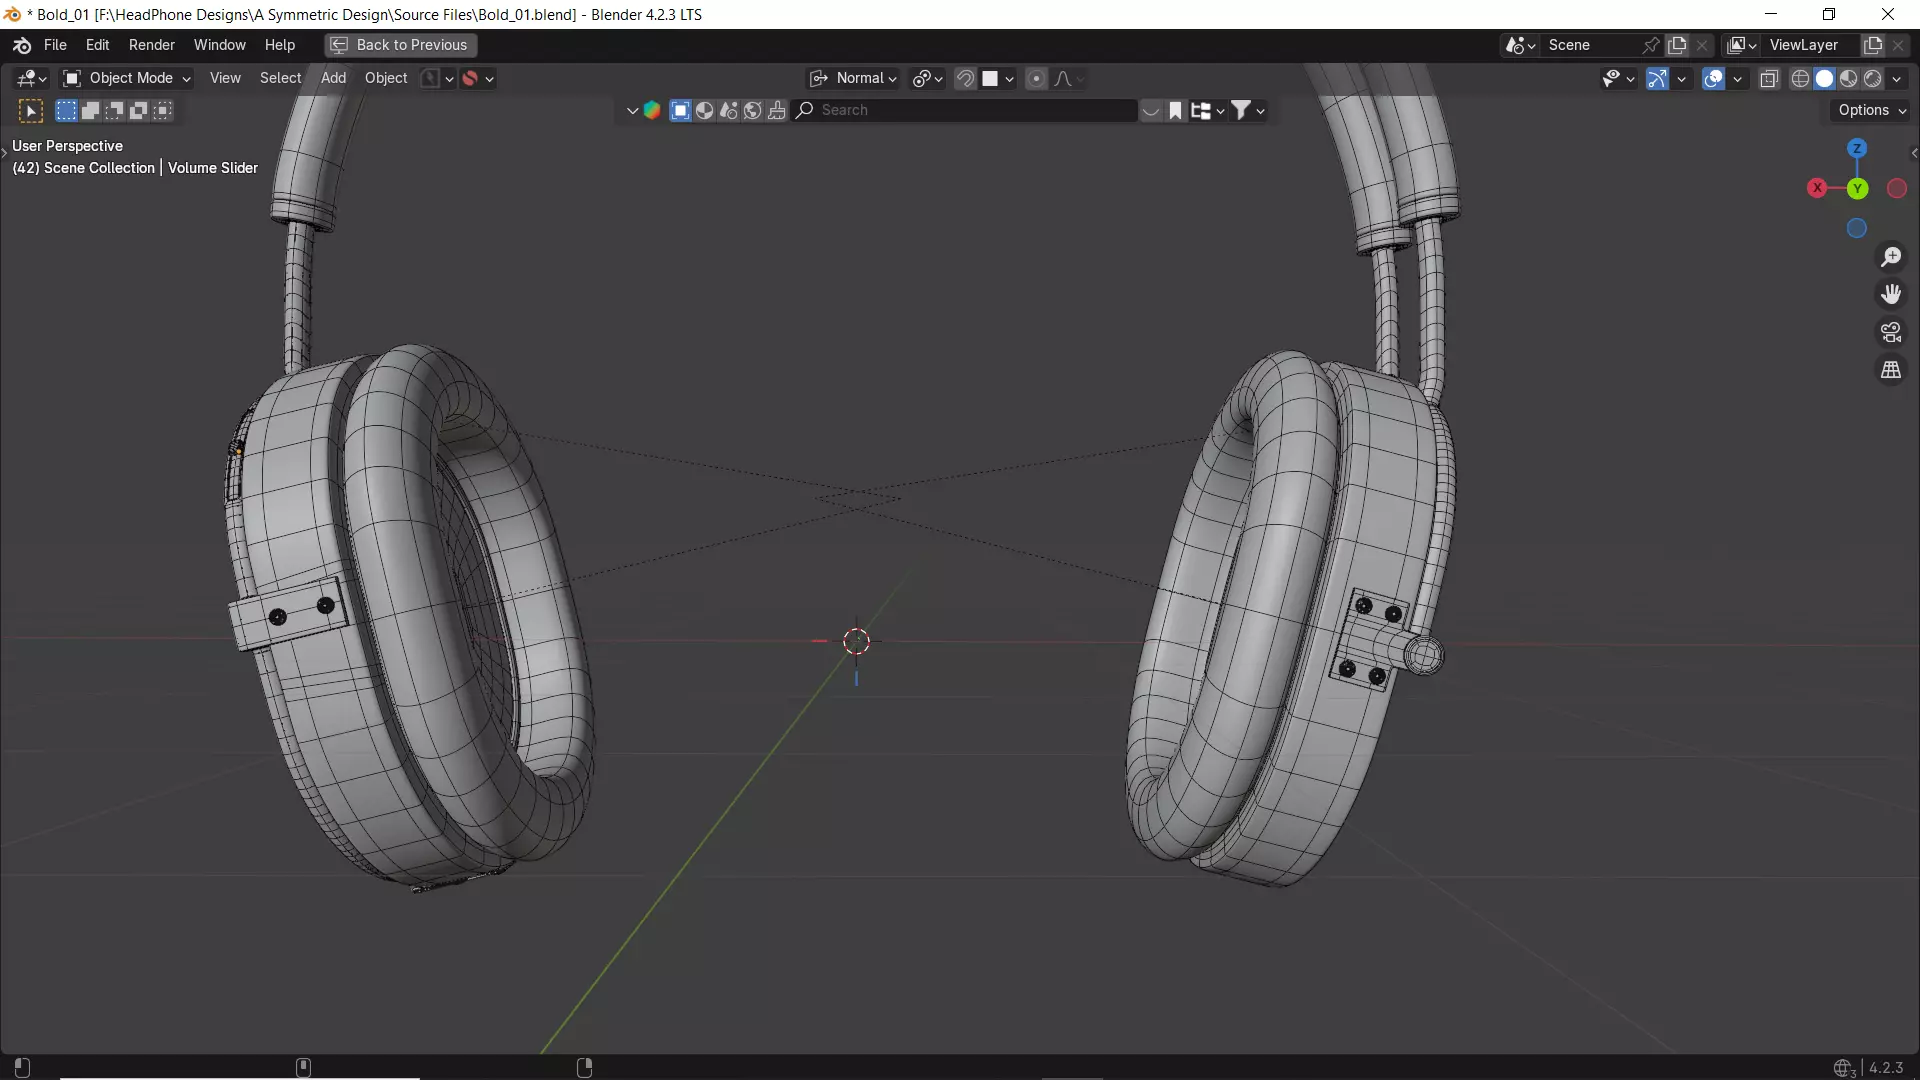This screenshot has width=1920, height=1080.
Task: Click the blue Z axis gizmo circle
Action: [x=1857, y=148]
